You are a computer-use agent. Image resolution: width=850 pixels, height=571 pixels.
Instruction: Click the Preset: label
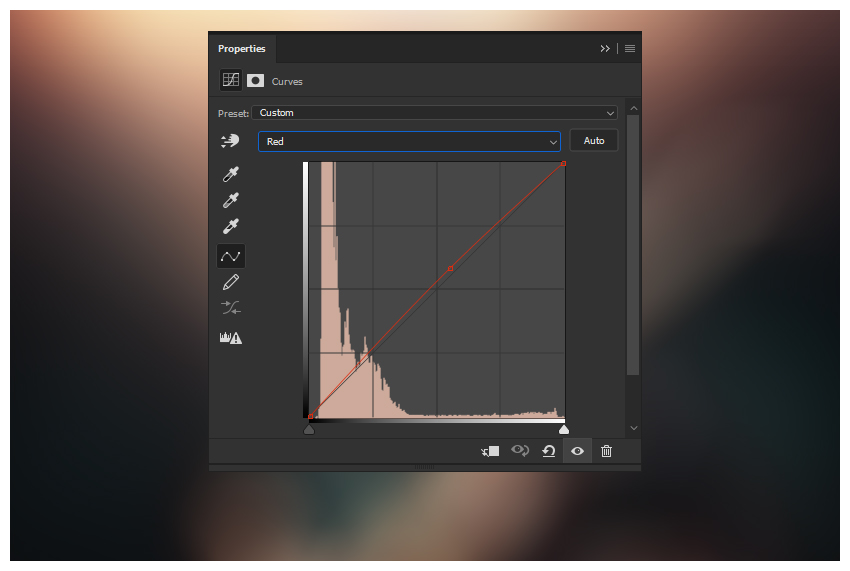[x=233, y=113]
